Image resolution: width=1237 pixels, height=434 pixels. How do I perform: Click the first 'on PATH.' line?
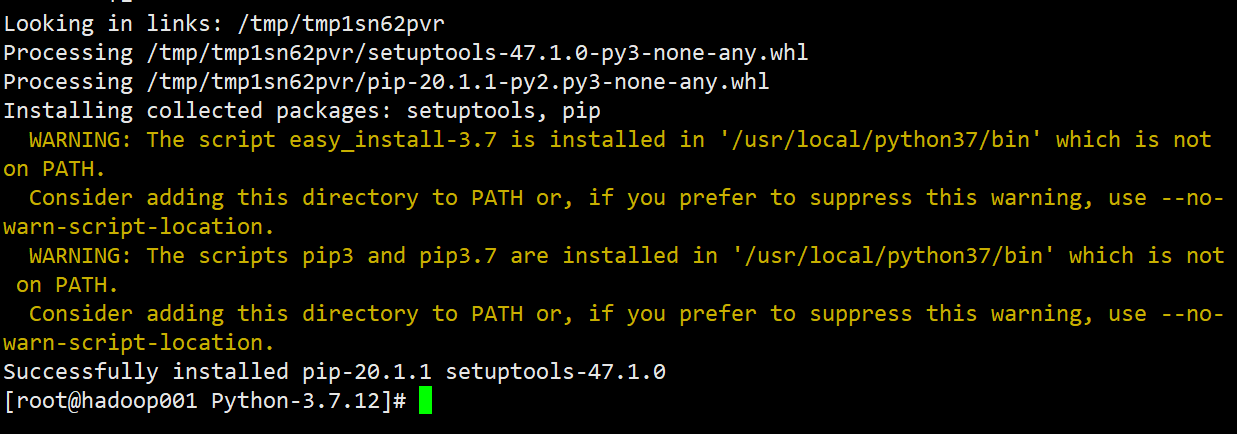[x=55, y=168]
